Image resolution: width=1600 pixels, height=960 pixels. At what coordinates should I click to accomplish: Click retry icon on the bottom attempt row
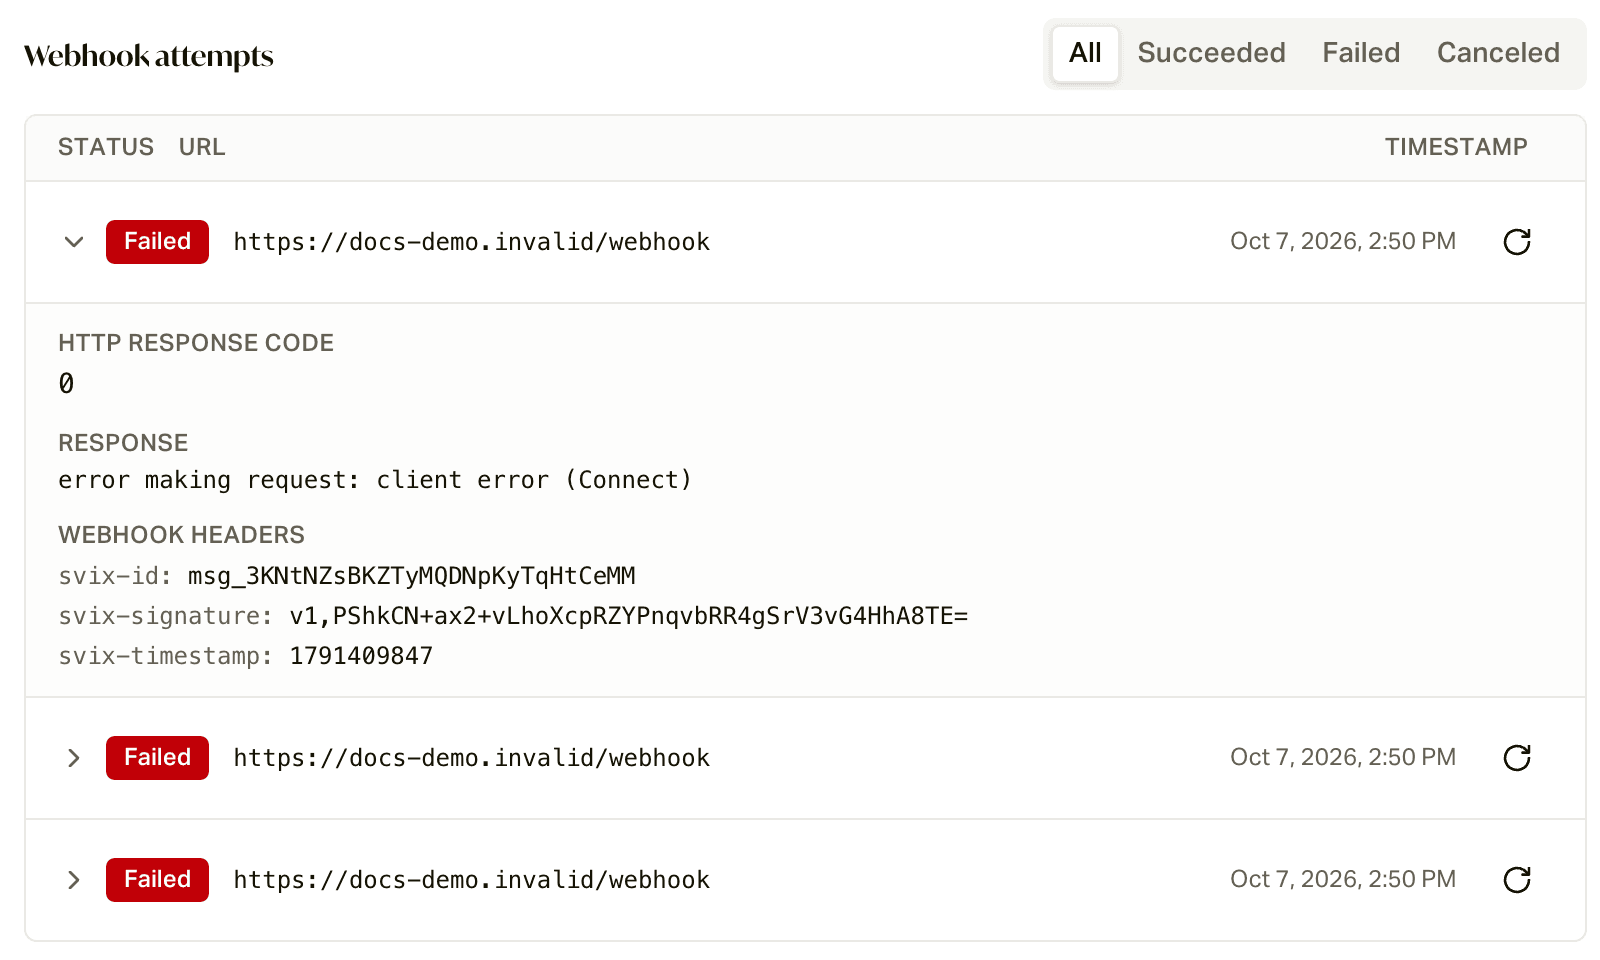1517,880
